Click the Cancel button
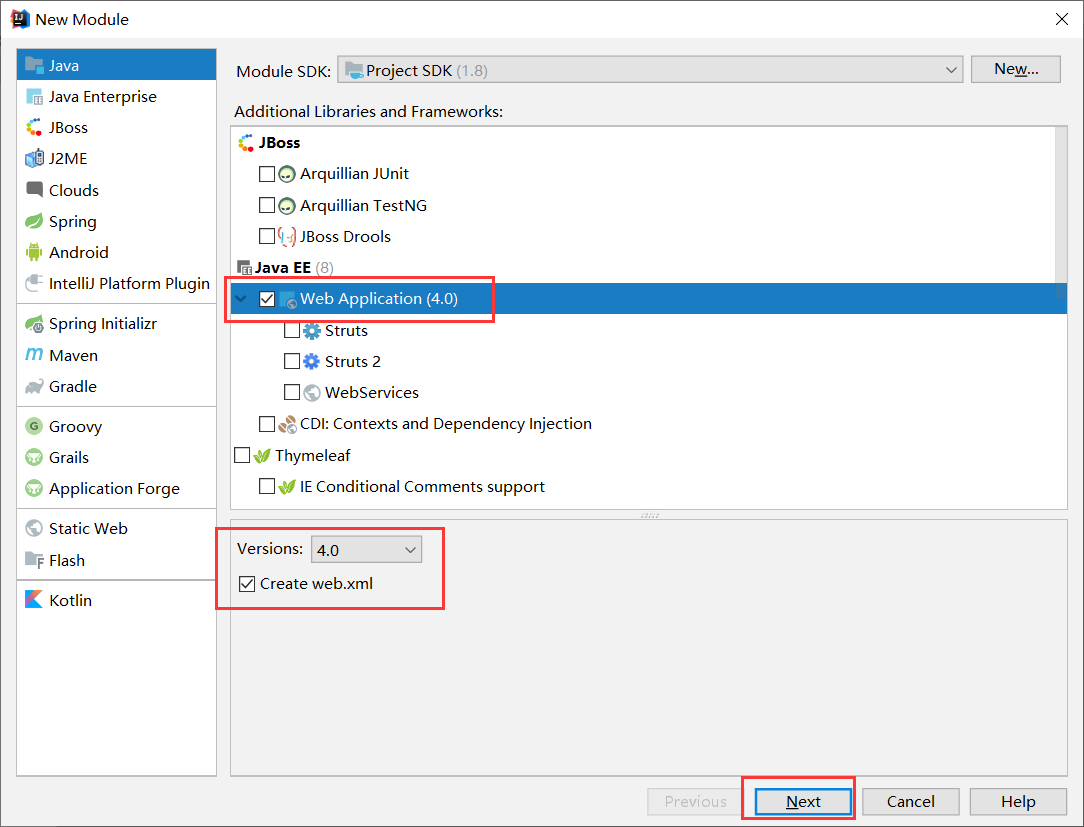The image size is (1084, 827). [910, 801]
